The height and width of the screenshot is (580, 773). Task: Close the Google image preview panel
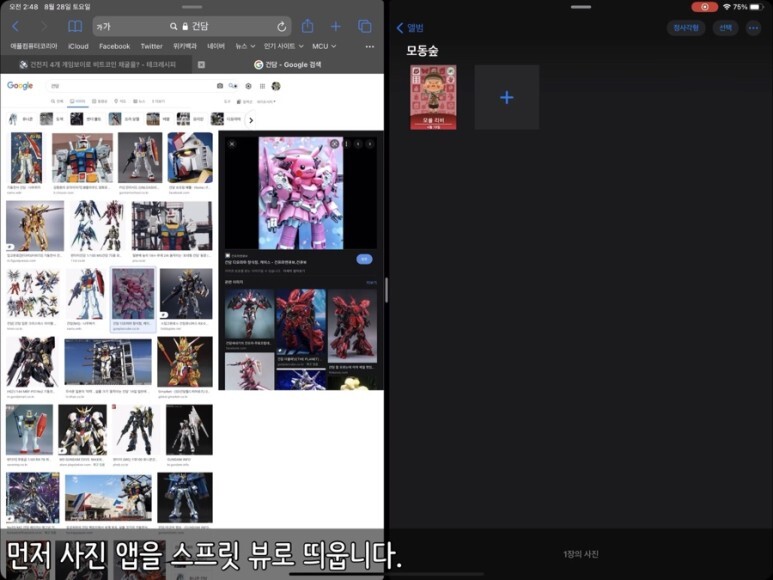click(232, 144)
